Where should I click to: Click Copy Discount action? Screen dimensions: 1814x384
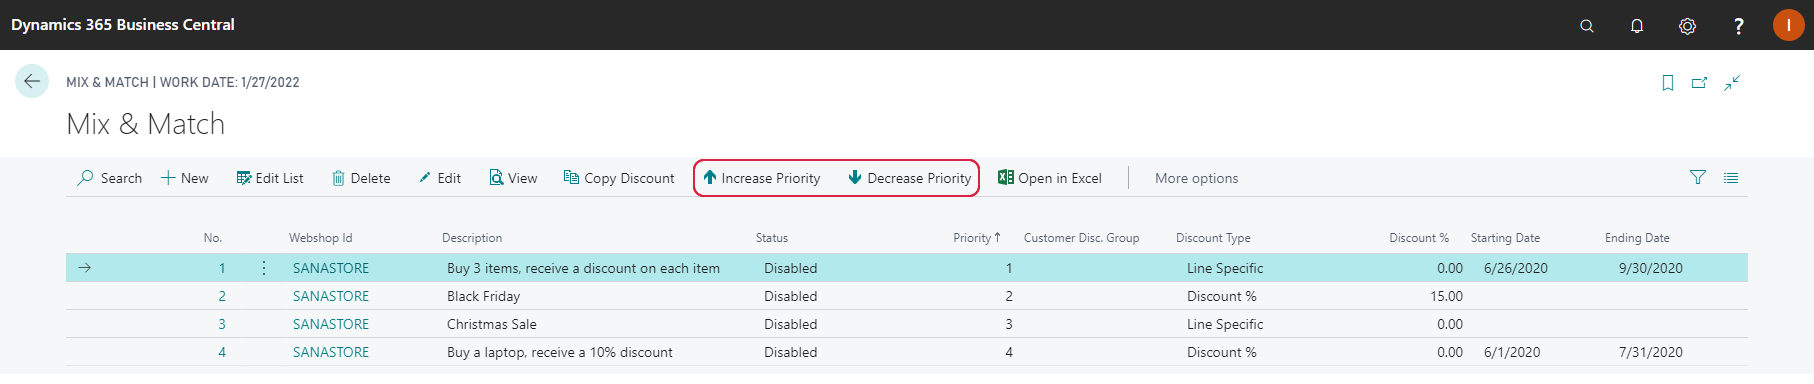(x=619, y=178)
